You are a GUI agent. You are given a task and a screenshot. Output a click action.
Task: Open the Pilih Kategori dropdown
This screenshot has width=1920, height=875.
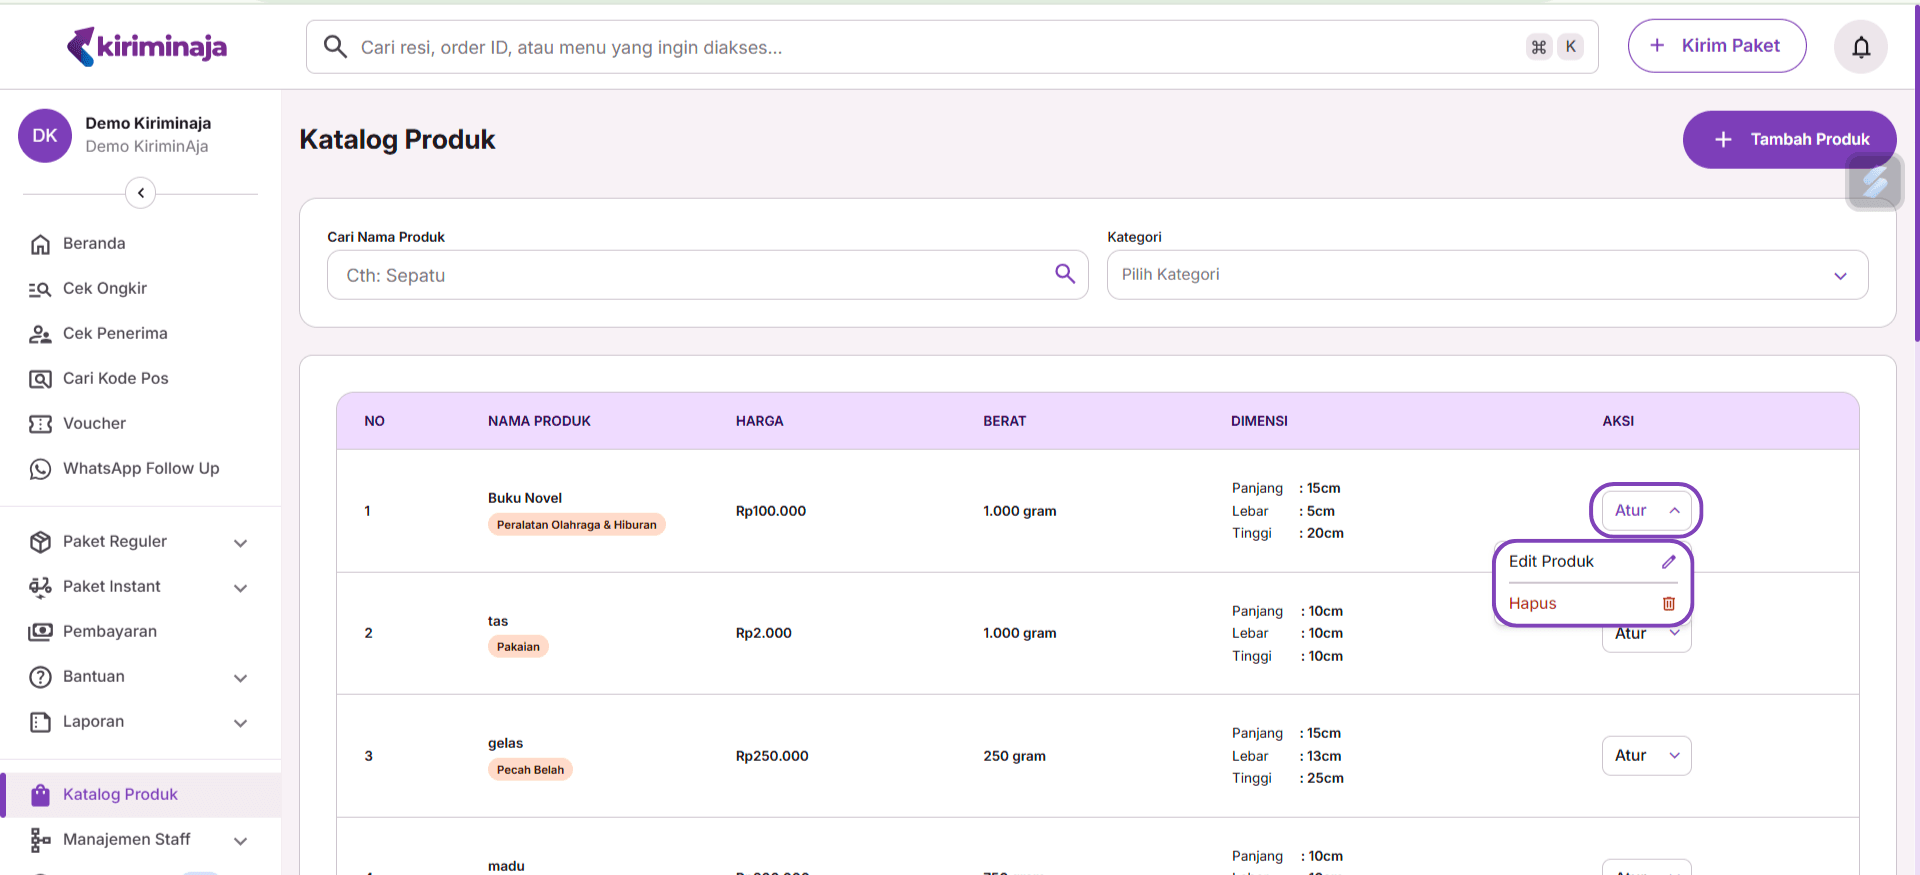(1486, 275)
